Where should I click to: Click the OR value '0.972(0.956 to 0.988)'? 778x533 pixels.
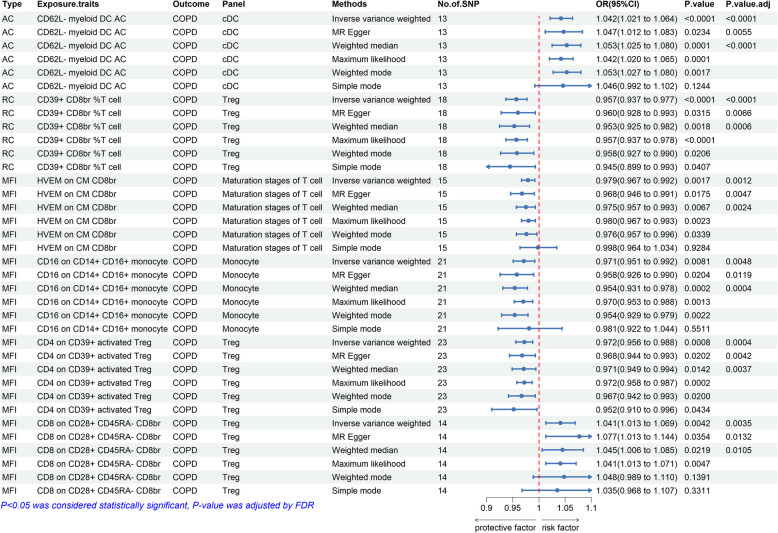637,342
